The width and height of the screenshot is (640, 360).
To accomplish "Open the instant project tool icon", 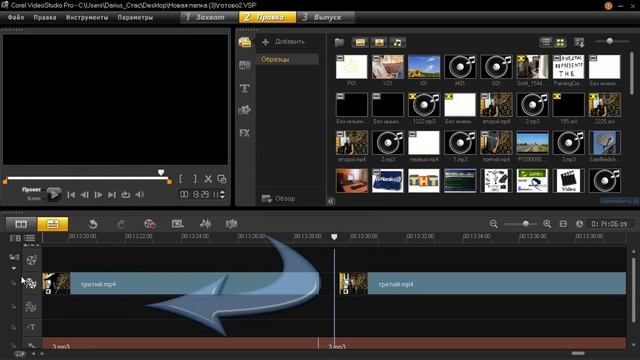I will [x=178, y=224].
